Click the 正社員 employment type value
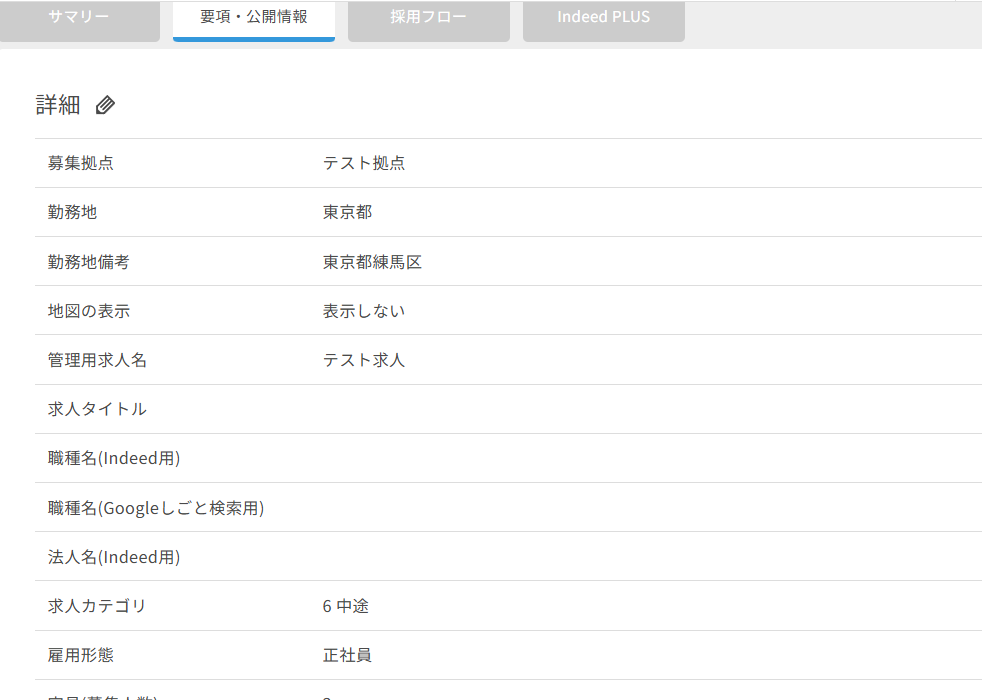Screen dimensions: 982x700 pos(347,655)
